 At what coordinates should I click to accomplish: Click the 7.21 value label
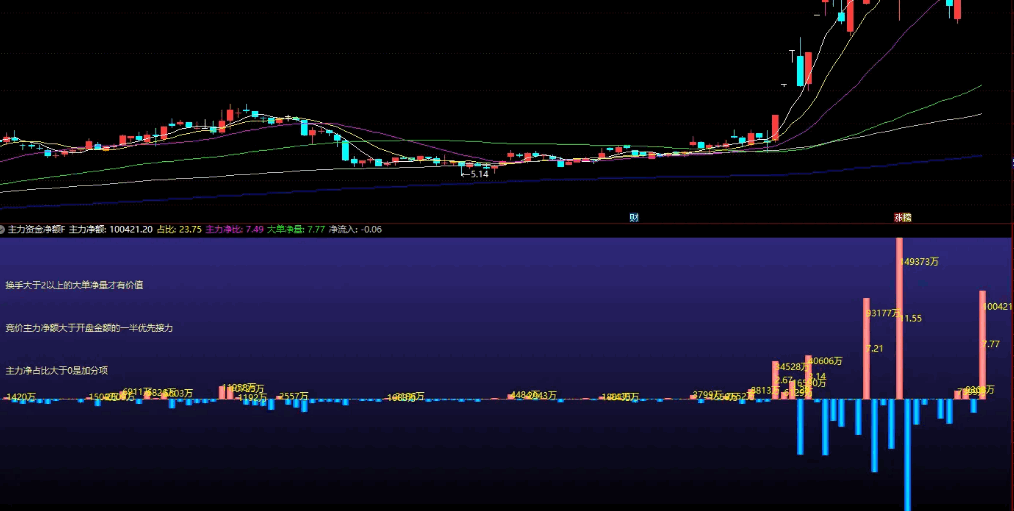pos(874,349)
